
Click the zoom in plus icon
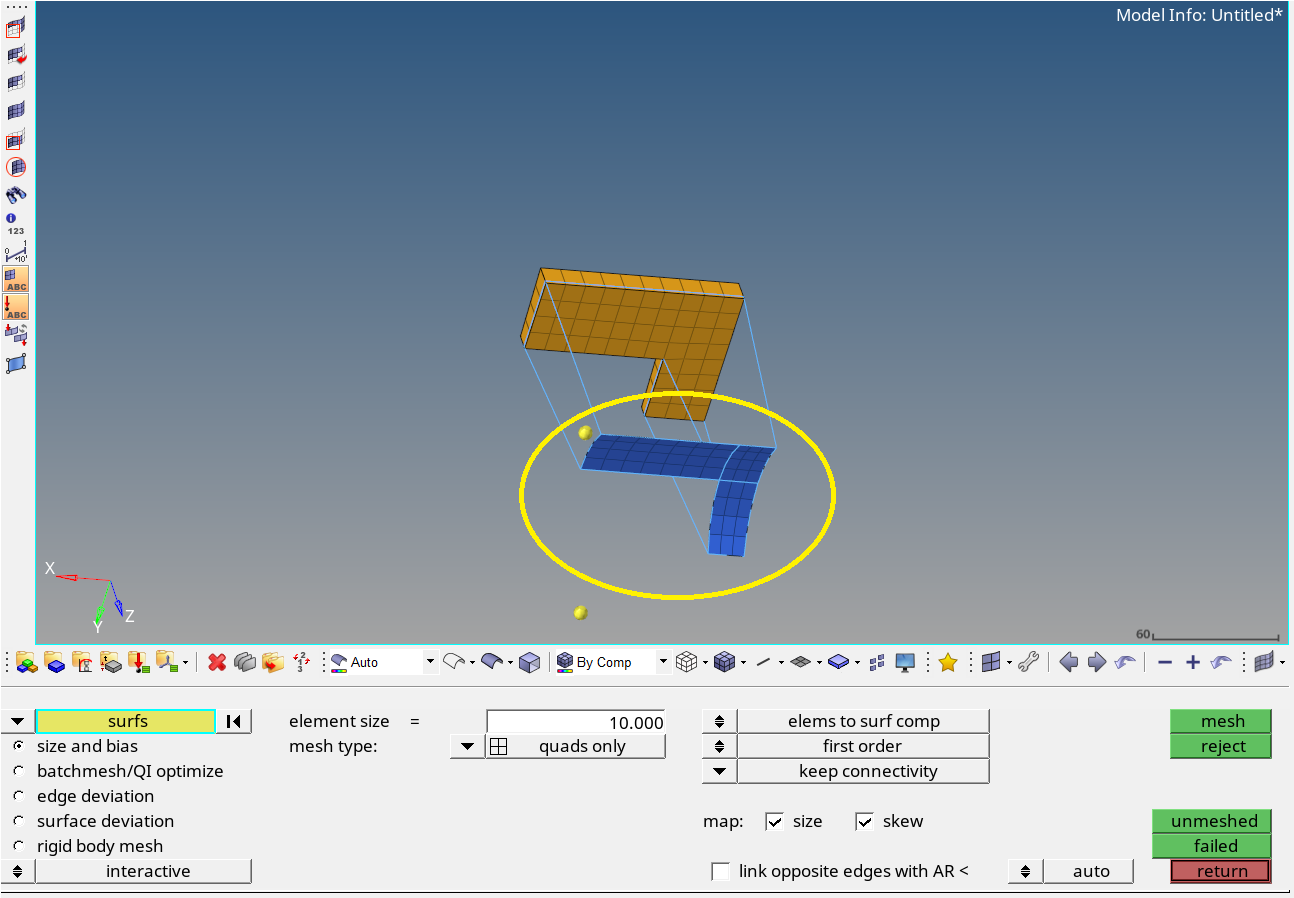point(1193,662)
